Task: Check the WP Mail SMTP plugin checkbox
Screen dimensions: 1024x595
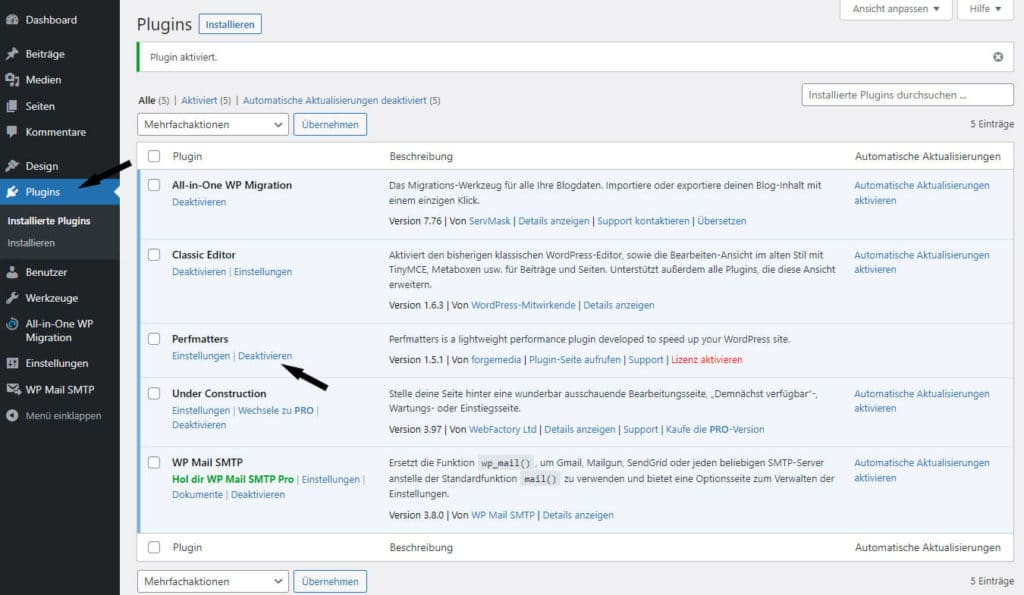Action: (x=153, y=462)
